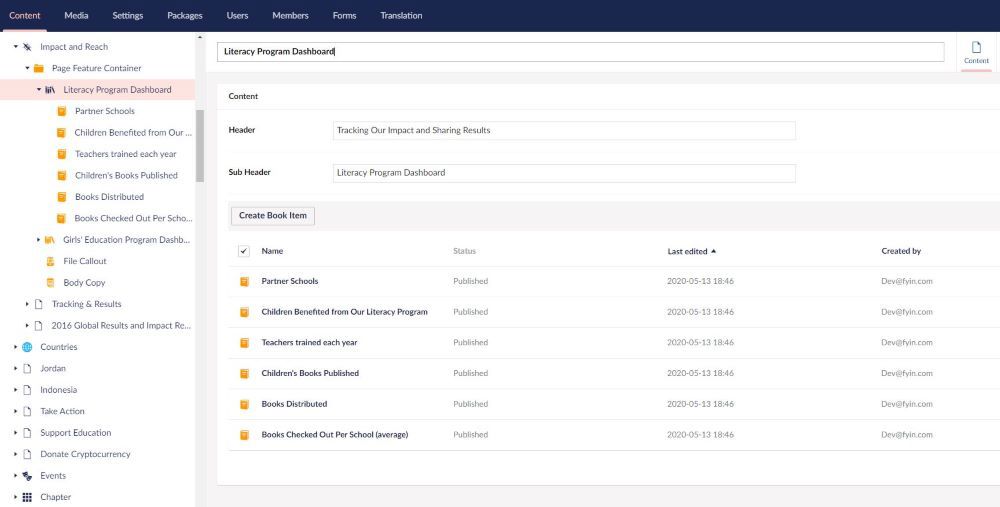This screenshot has width=1000, height=507.
Task: Click book icon beside Books Distributed tree node
Action: pos(62,197)
